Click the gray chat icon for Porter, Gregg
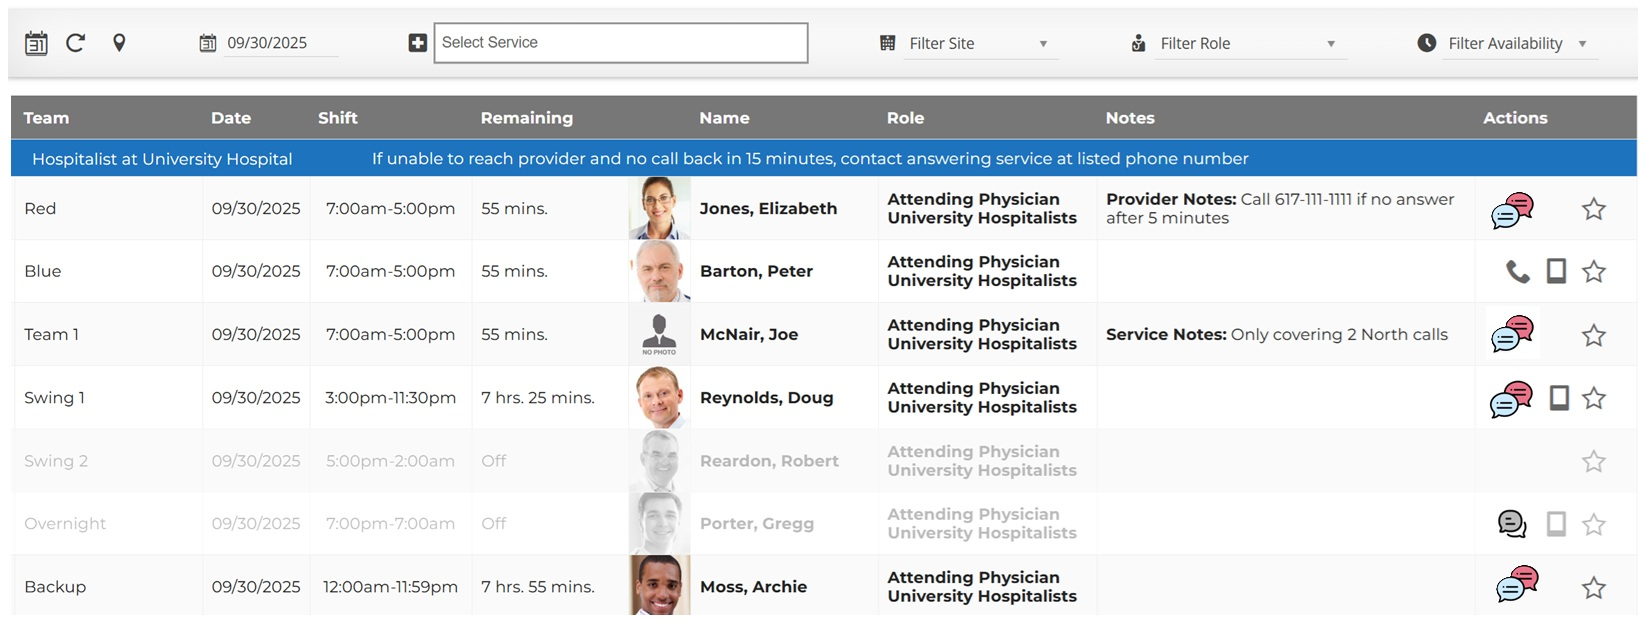This screenshot has width=1643, height=623. click(1512, 524)
